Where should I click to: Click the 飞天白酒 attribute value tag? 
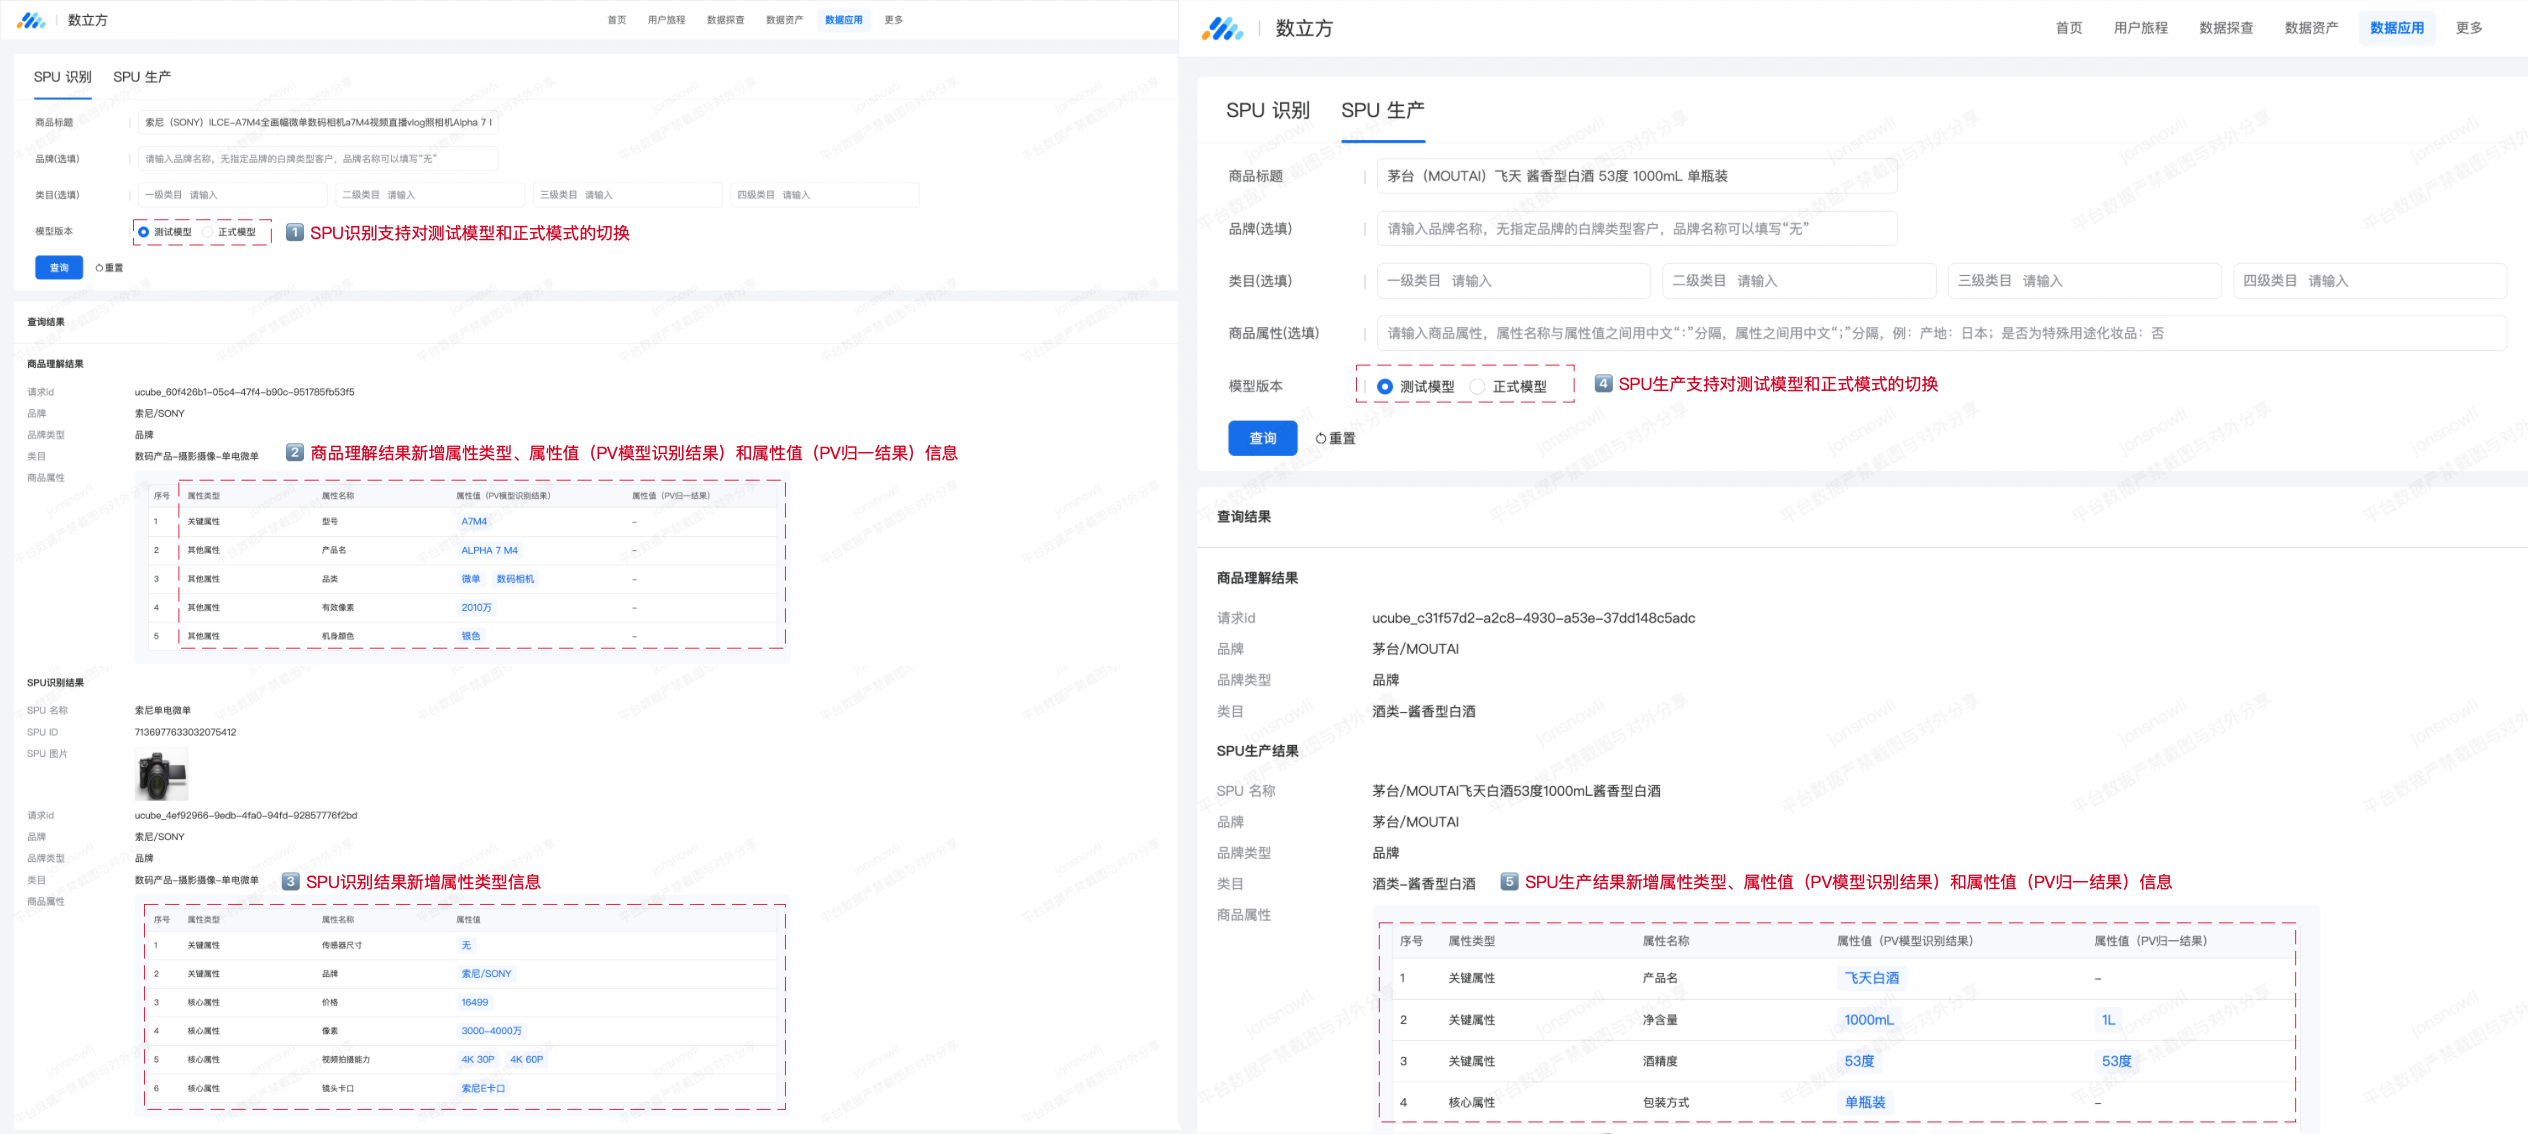(x=1871, y=978)
